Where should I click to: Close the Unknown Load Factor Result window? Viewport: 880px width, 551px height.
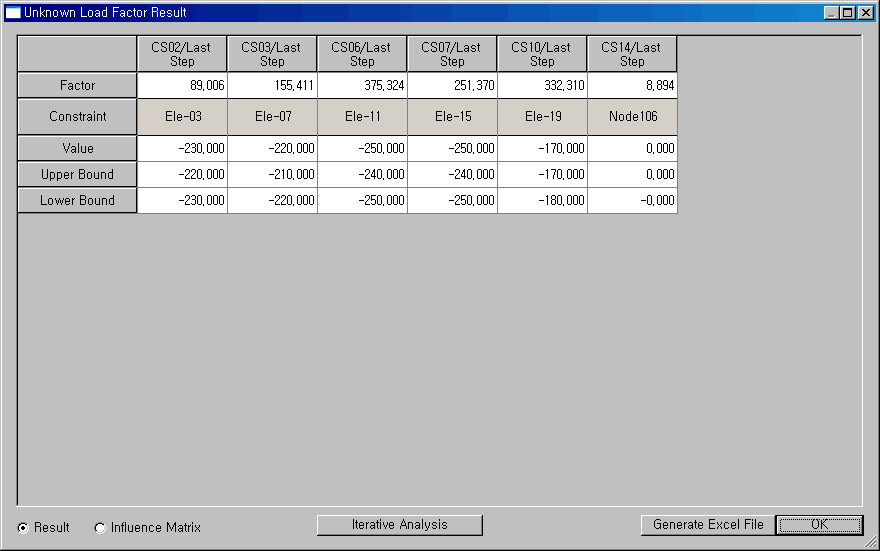pyautogui.click(x=865, y=13)
